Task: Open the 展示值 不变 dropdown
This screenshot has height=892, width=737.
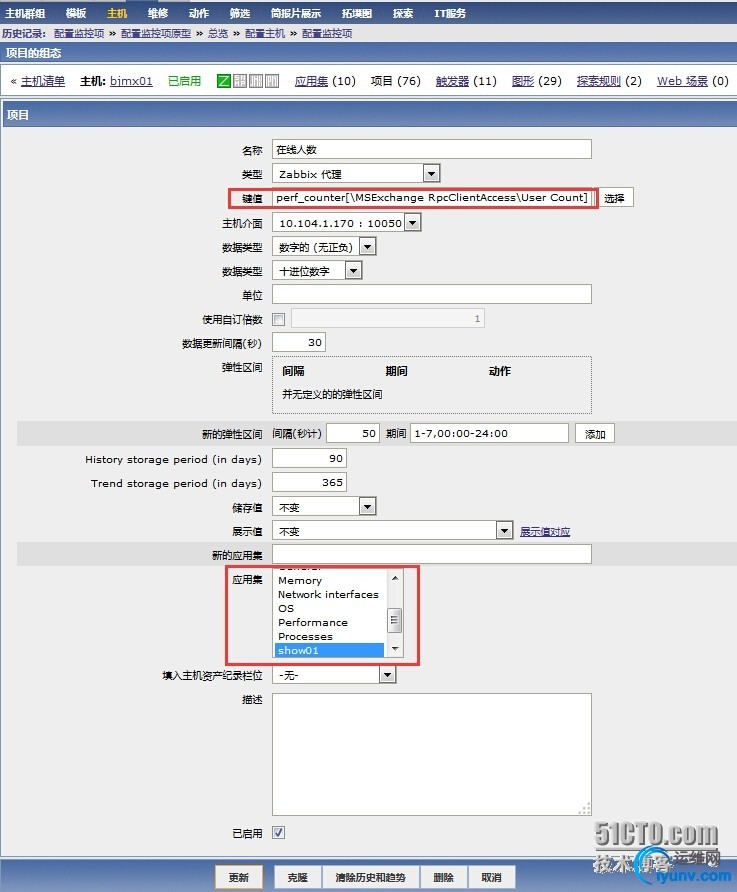Action: 392,531
